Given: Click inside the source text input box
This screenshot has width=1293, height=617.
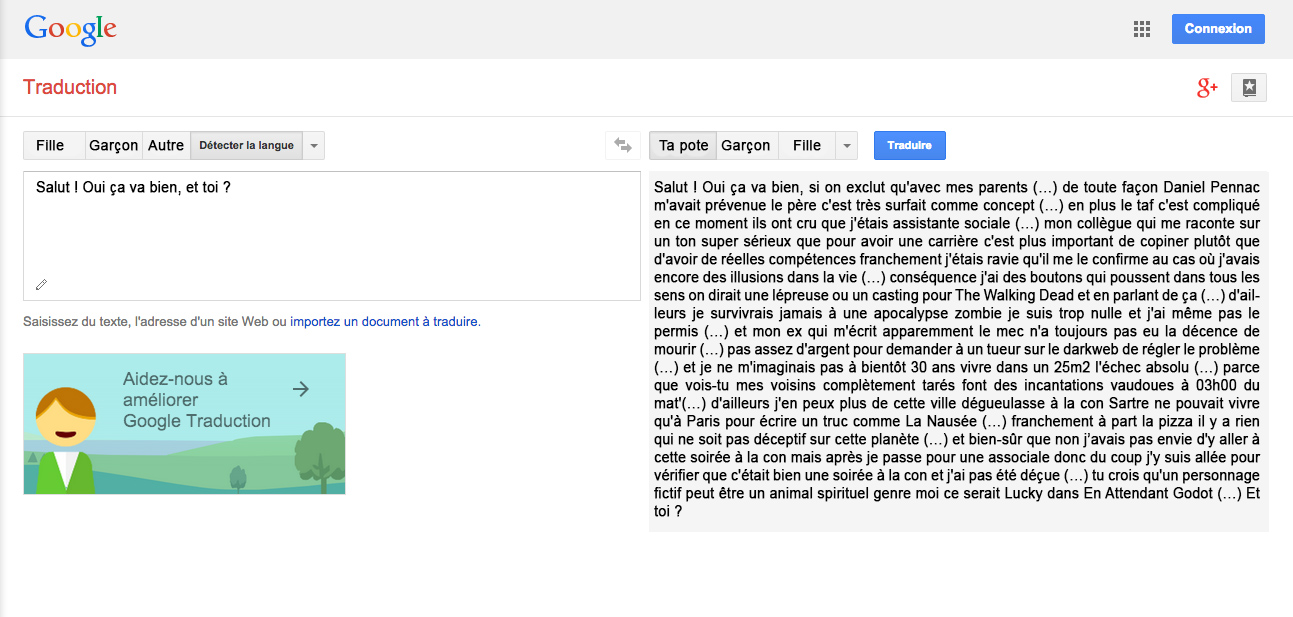Looking at the screenshot, I should (x=330, y=230).
